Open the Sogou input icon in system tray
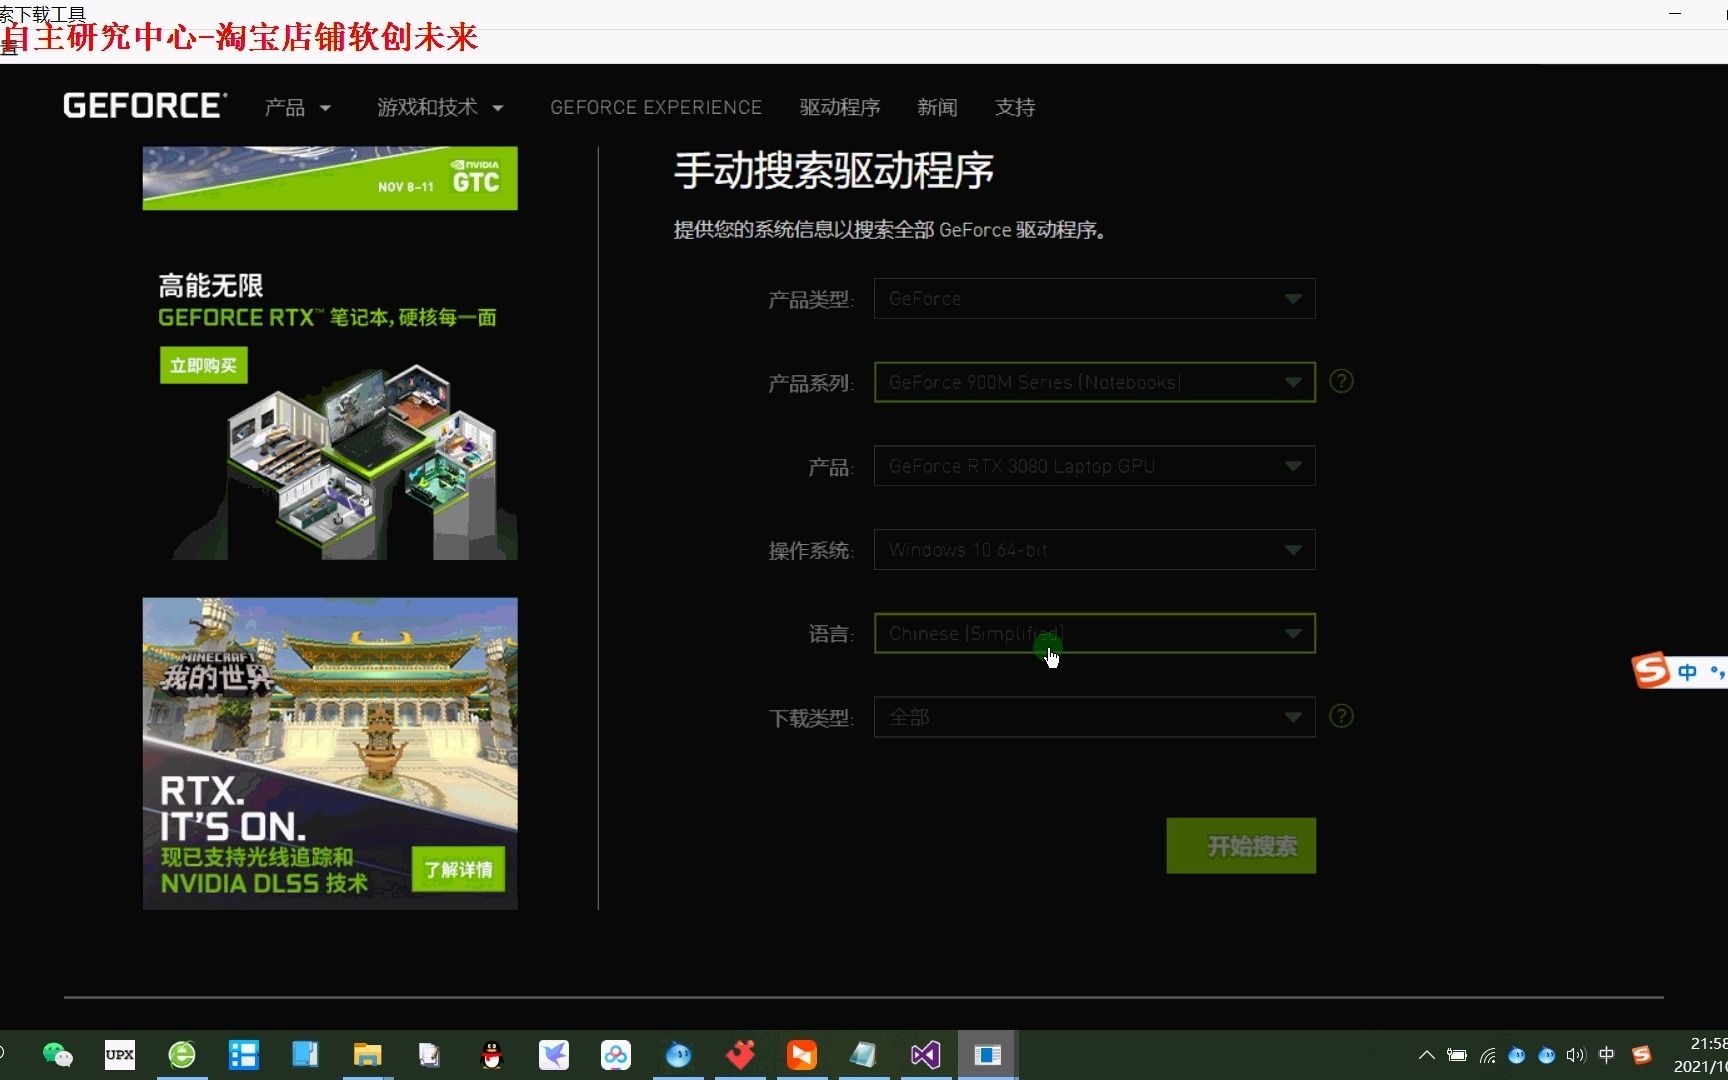1728x1080 pixels. point(1641,1054)
